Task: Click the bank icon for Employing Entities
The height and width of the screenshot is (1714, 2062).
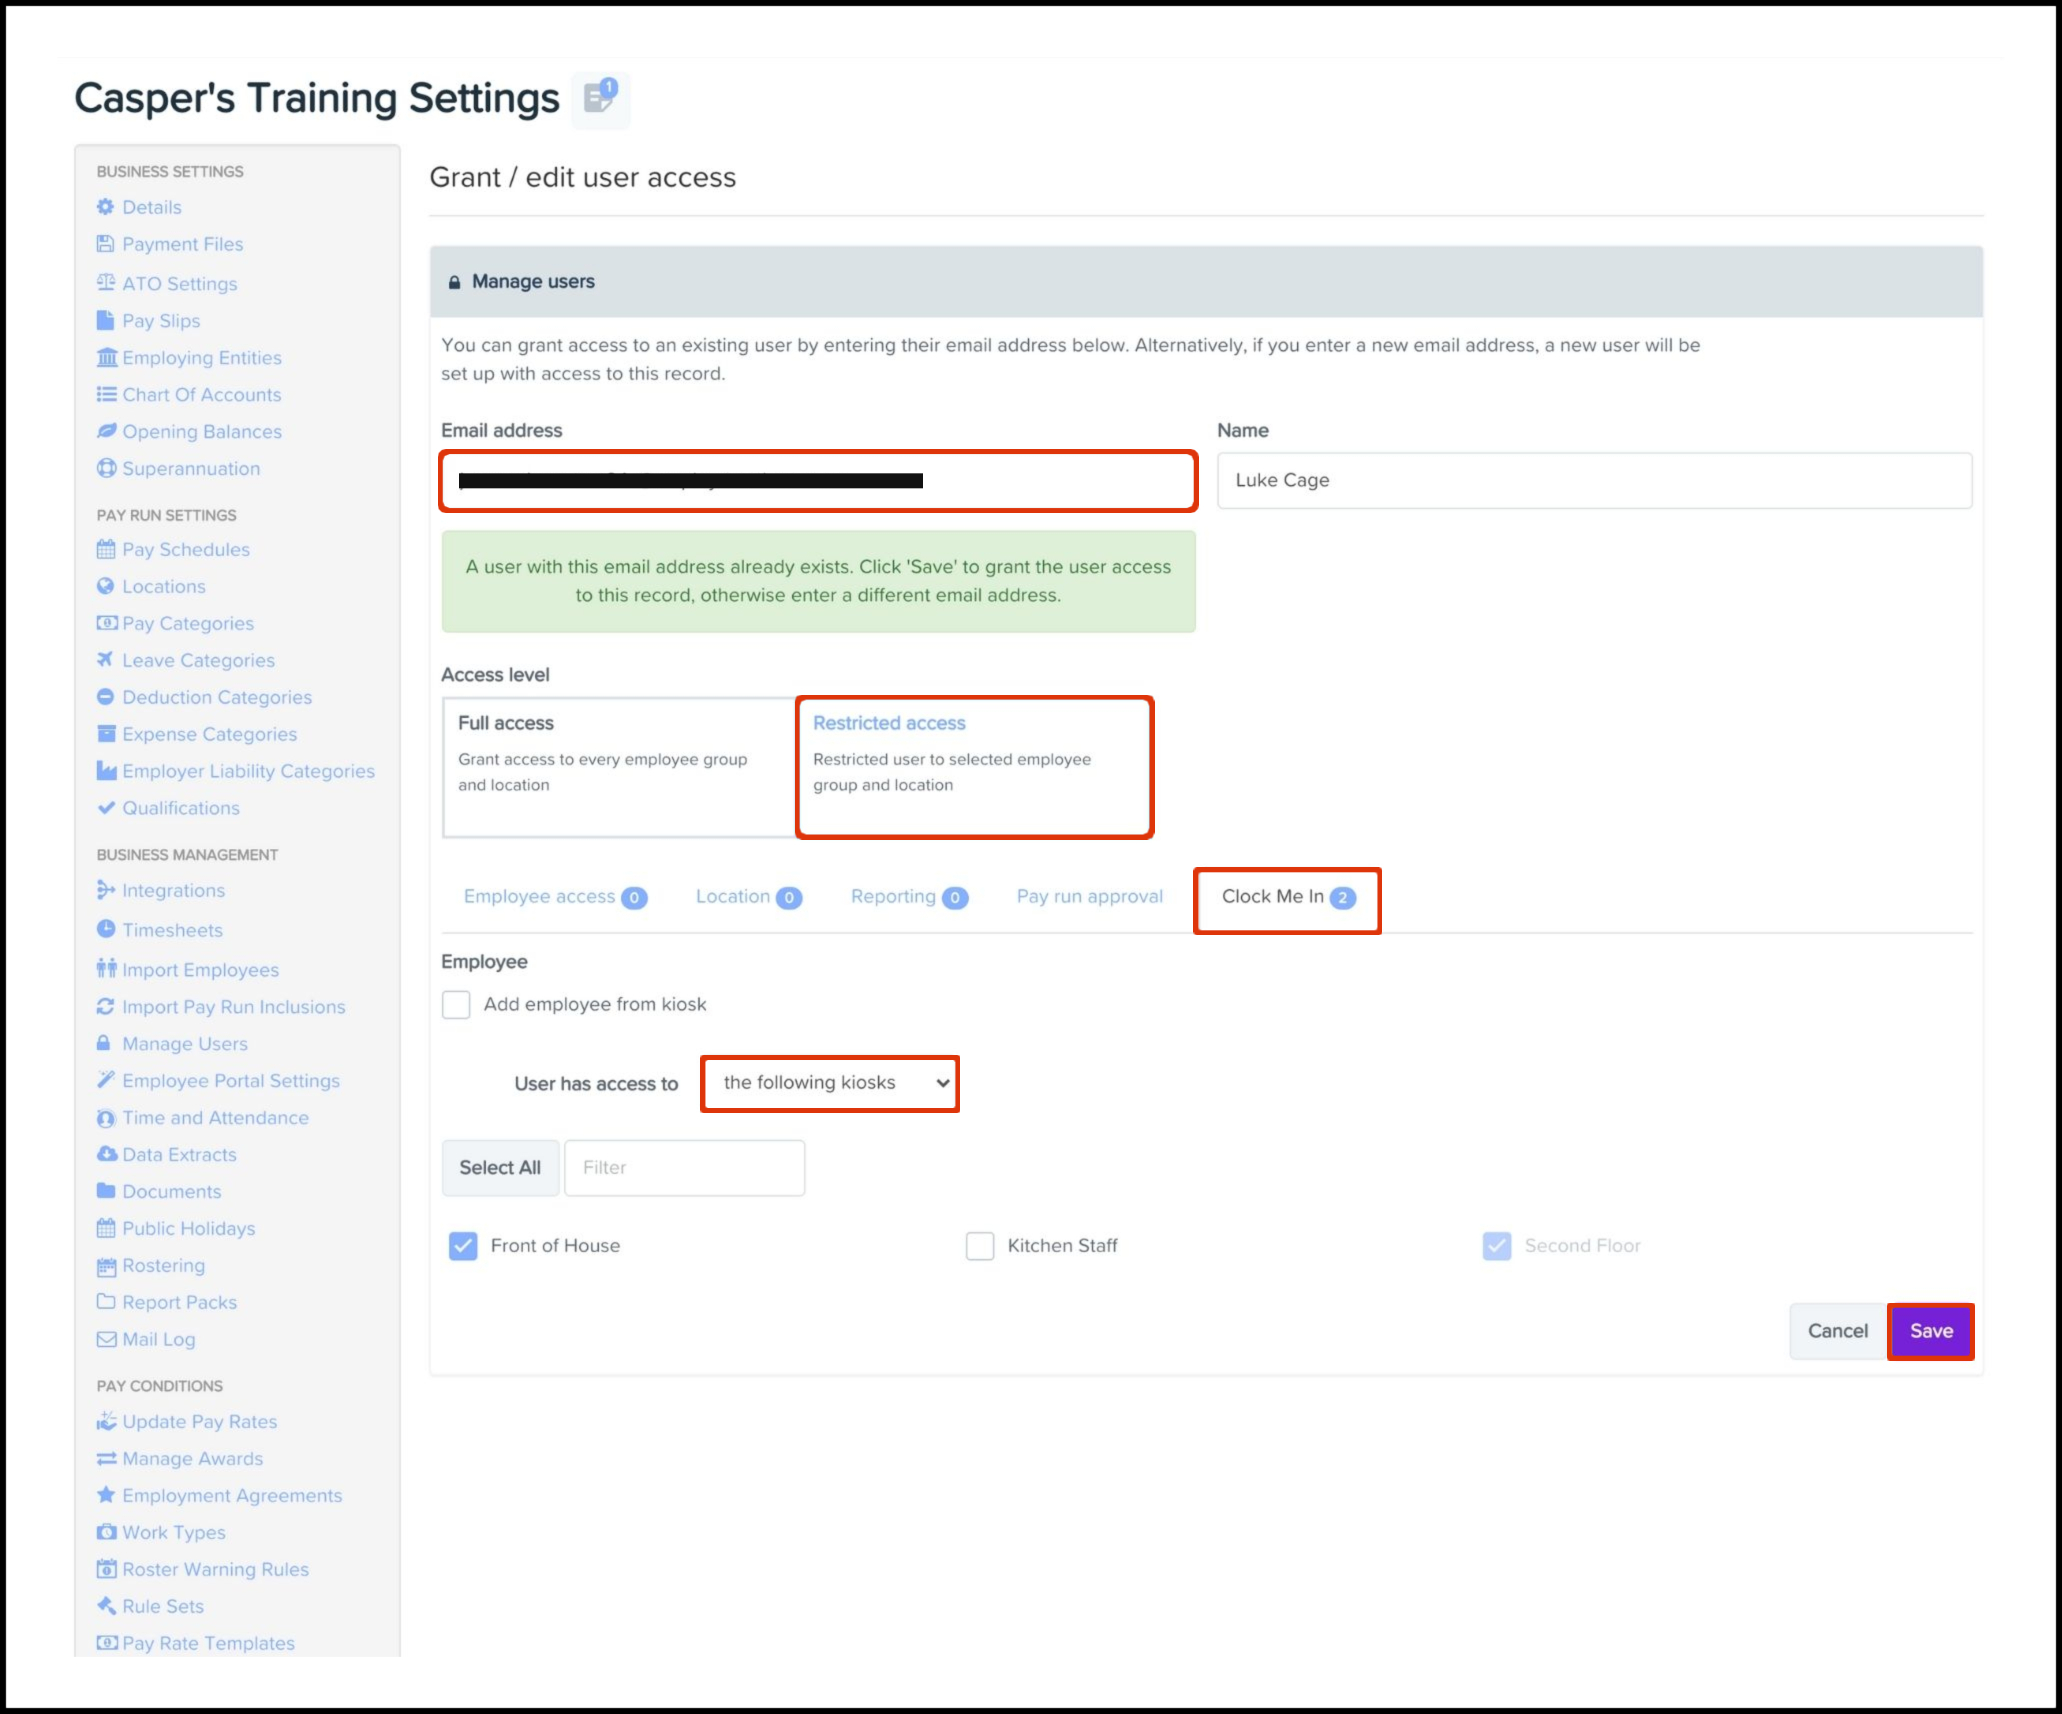Action: click(x=106, y=358)
